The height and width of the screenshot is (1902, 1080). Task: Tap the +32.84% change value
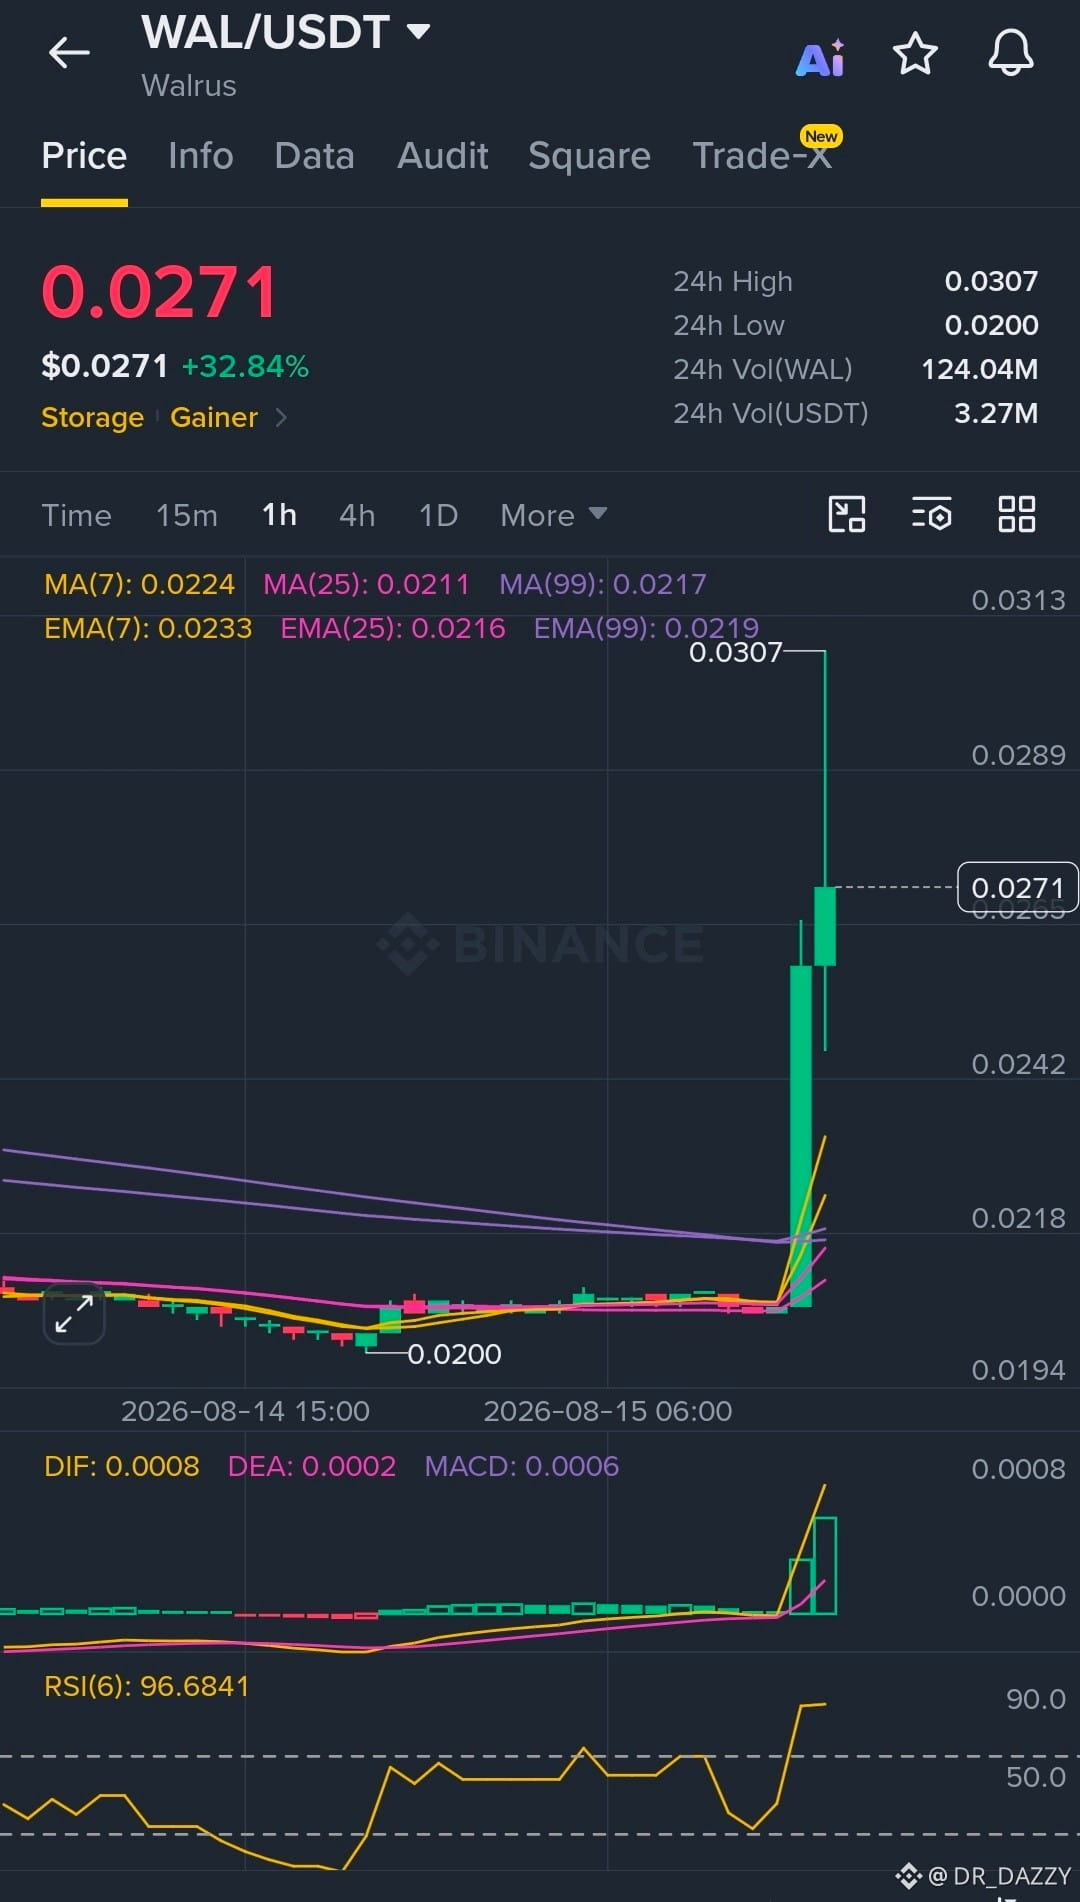[245, 366]
